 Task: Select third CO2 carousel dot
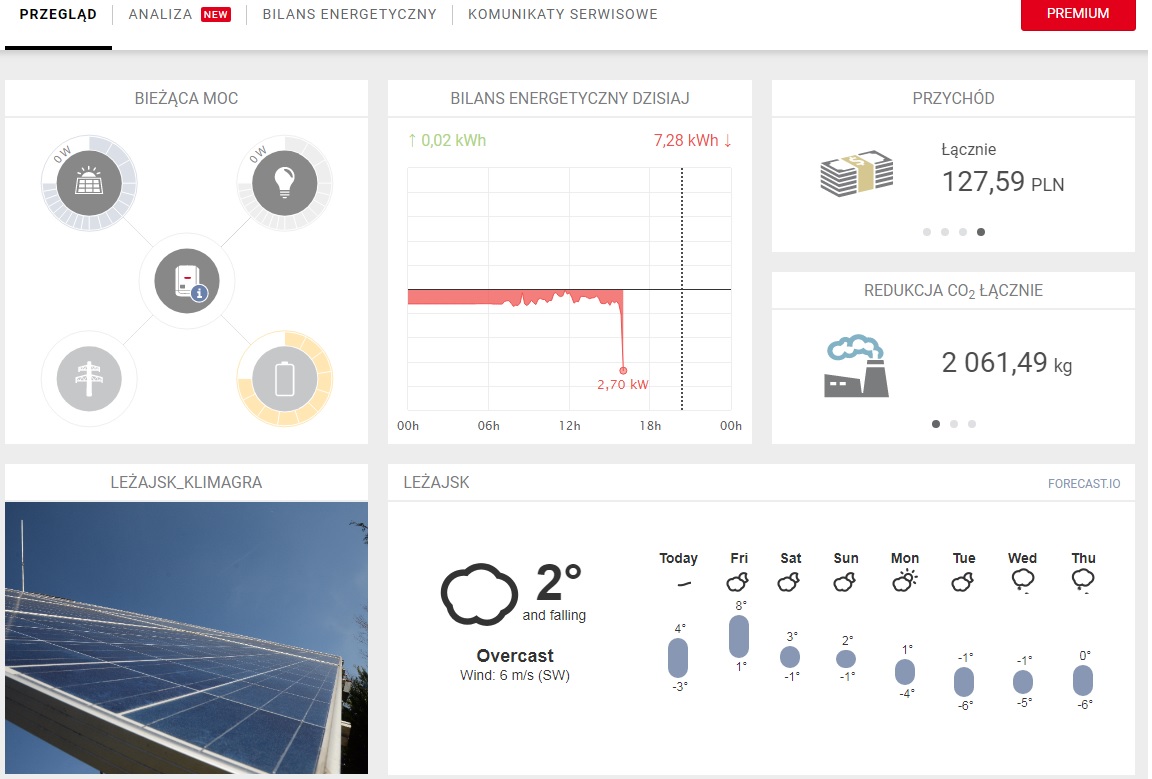[x=972, y=424]
